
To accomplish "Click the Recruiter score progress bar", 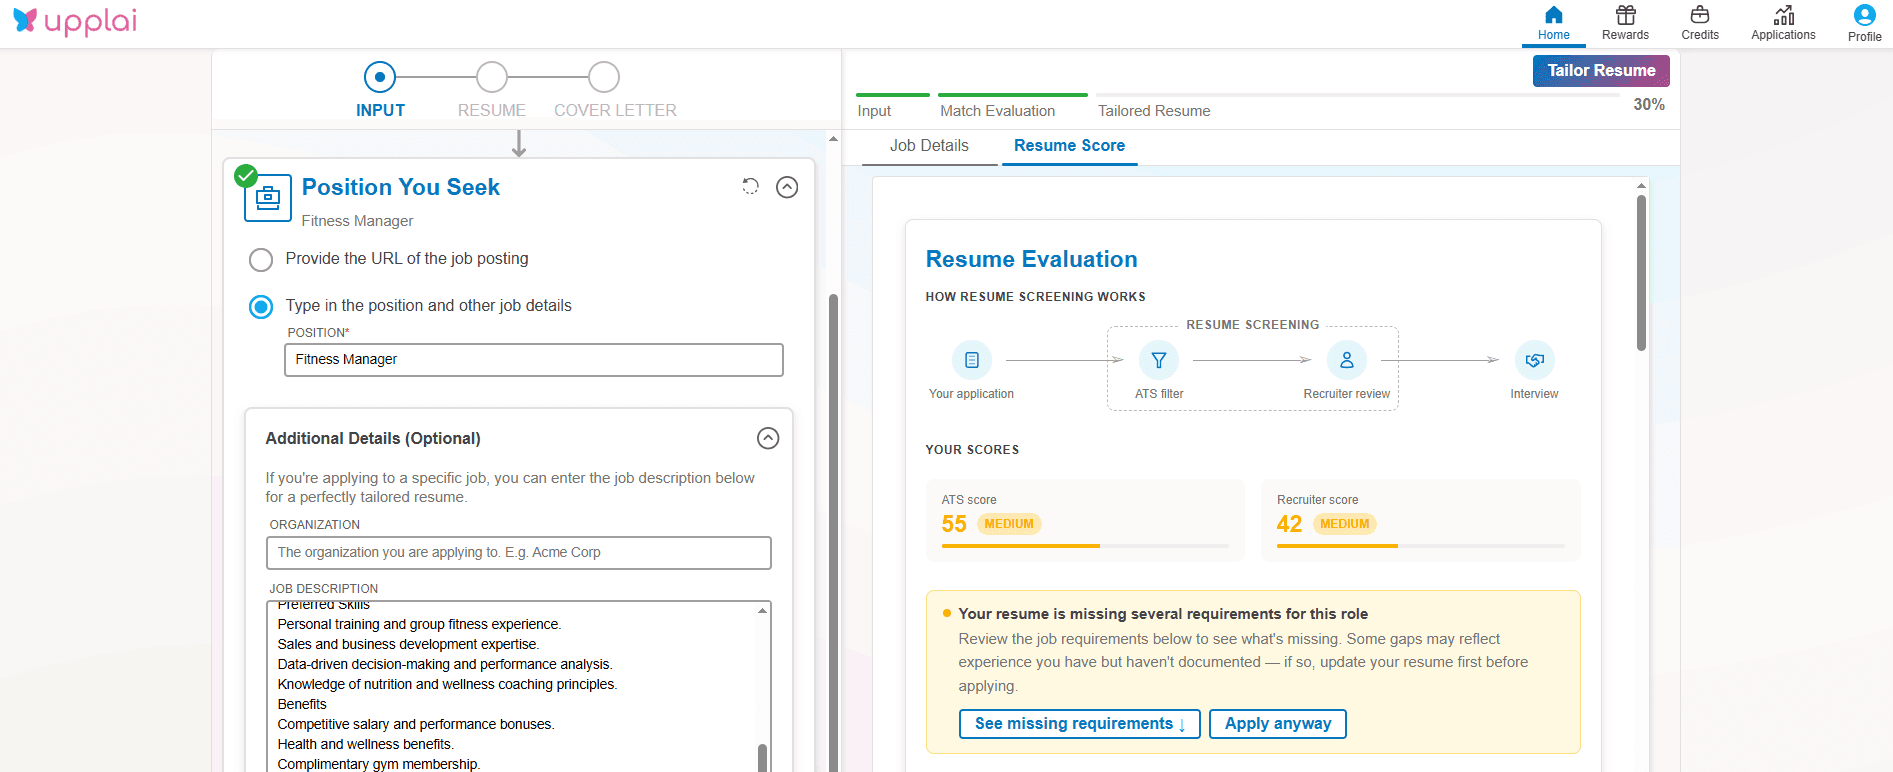I will [x=1421, y=546].
